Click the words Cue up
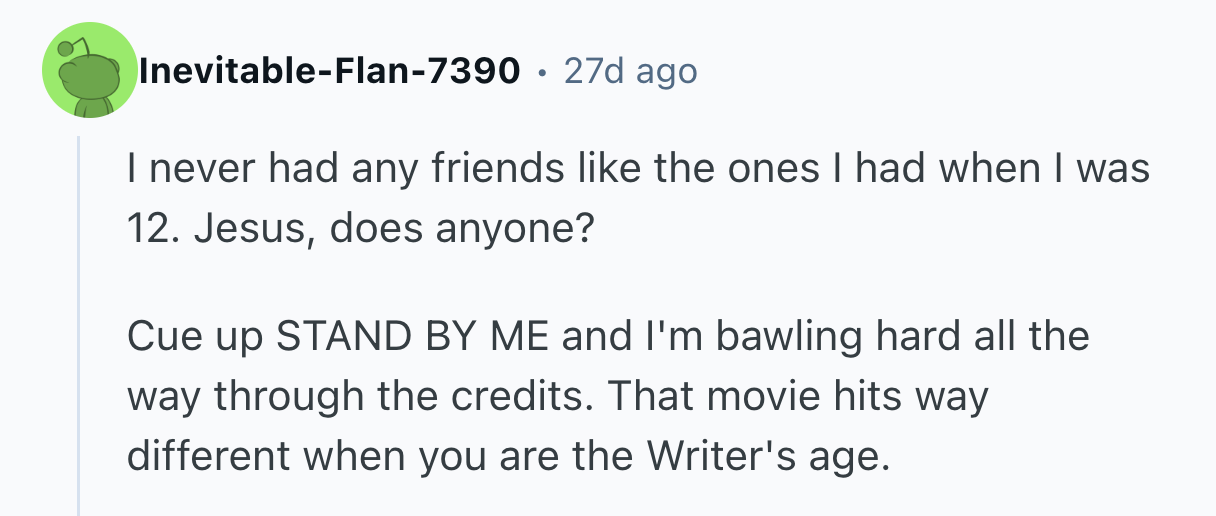The image size is (1216, 516). pos(191,335)
